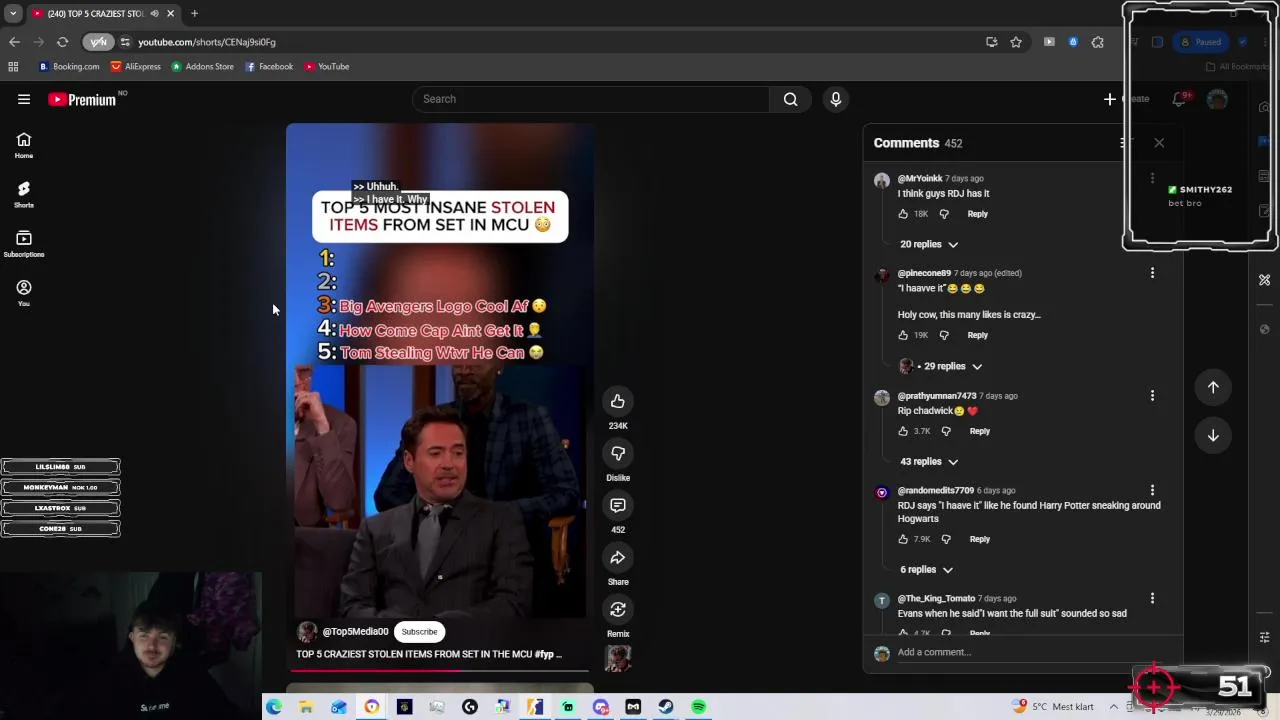Open the YouTube guide hamburger menu
The height and width of the screenshot is (720, 1280).
point(24,99)
